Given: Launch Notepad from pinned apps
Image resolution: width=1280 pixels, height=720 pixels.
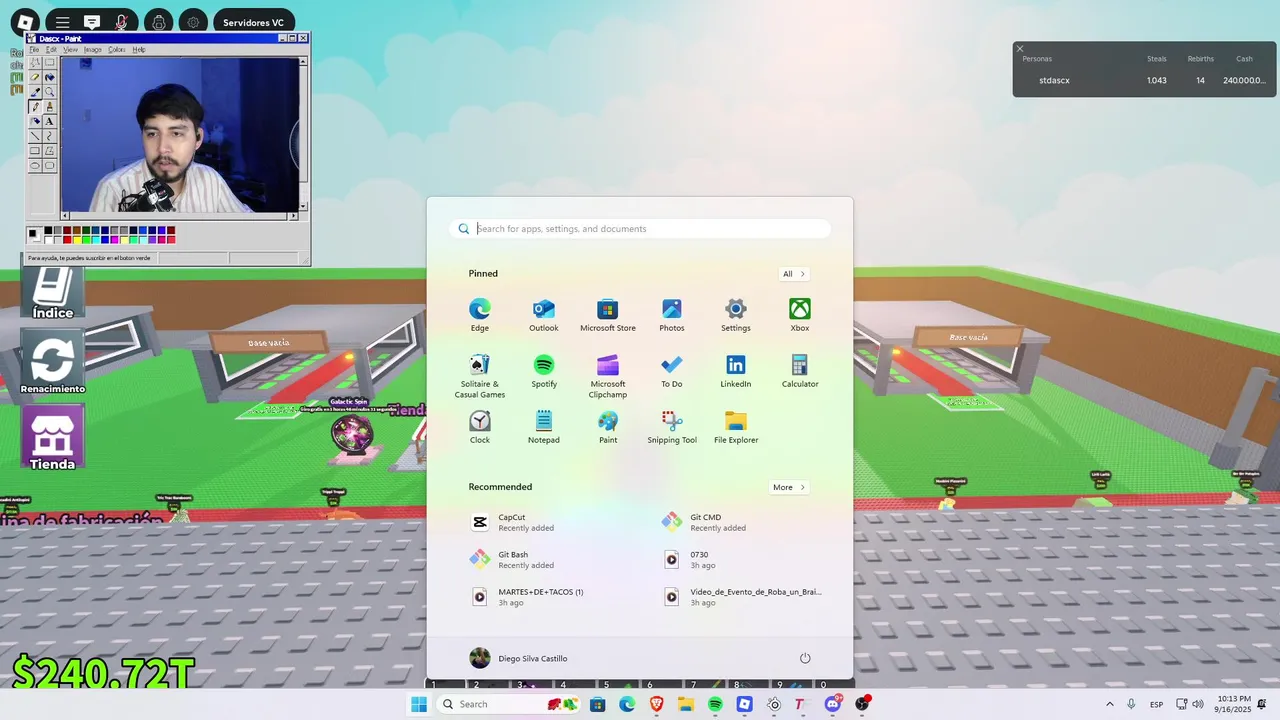Looking at the screenshot, I should coord(544,426).
